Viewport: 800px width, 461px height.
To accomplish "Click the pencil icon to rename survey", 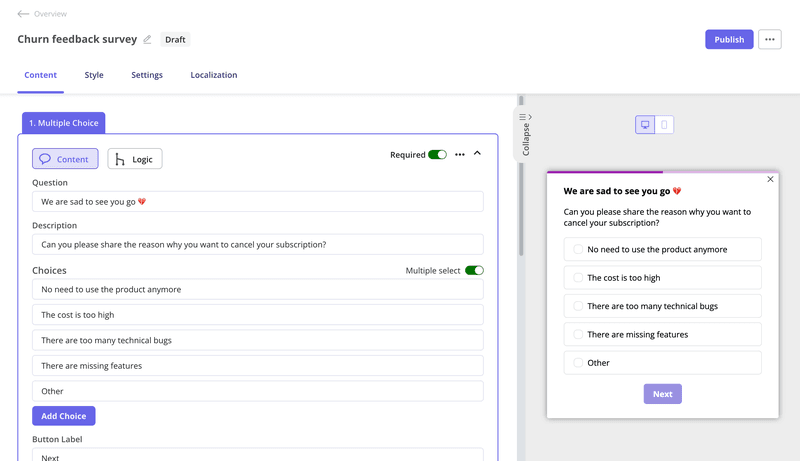I will point(147,40).
